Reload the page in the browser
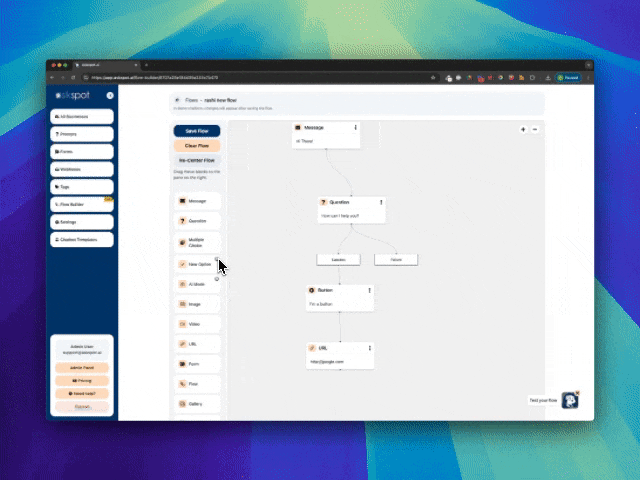Screen dimensions: 640x480 [x=73, y=78]
